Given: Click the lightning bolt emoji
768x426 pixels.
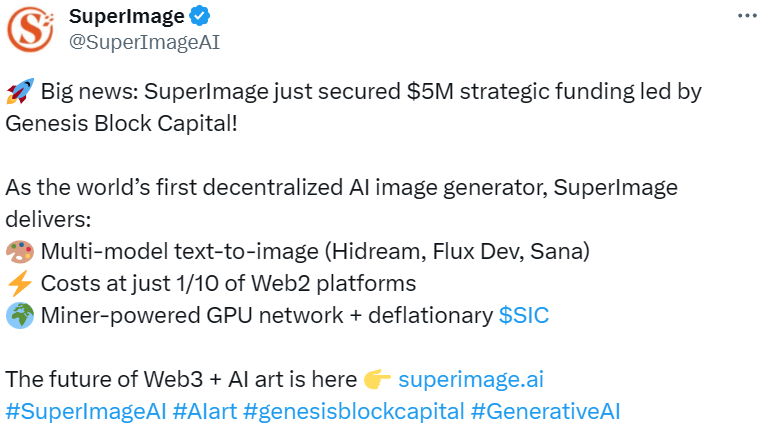Looking at the screenshot, I should [x=18, y=284].
